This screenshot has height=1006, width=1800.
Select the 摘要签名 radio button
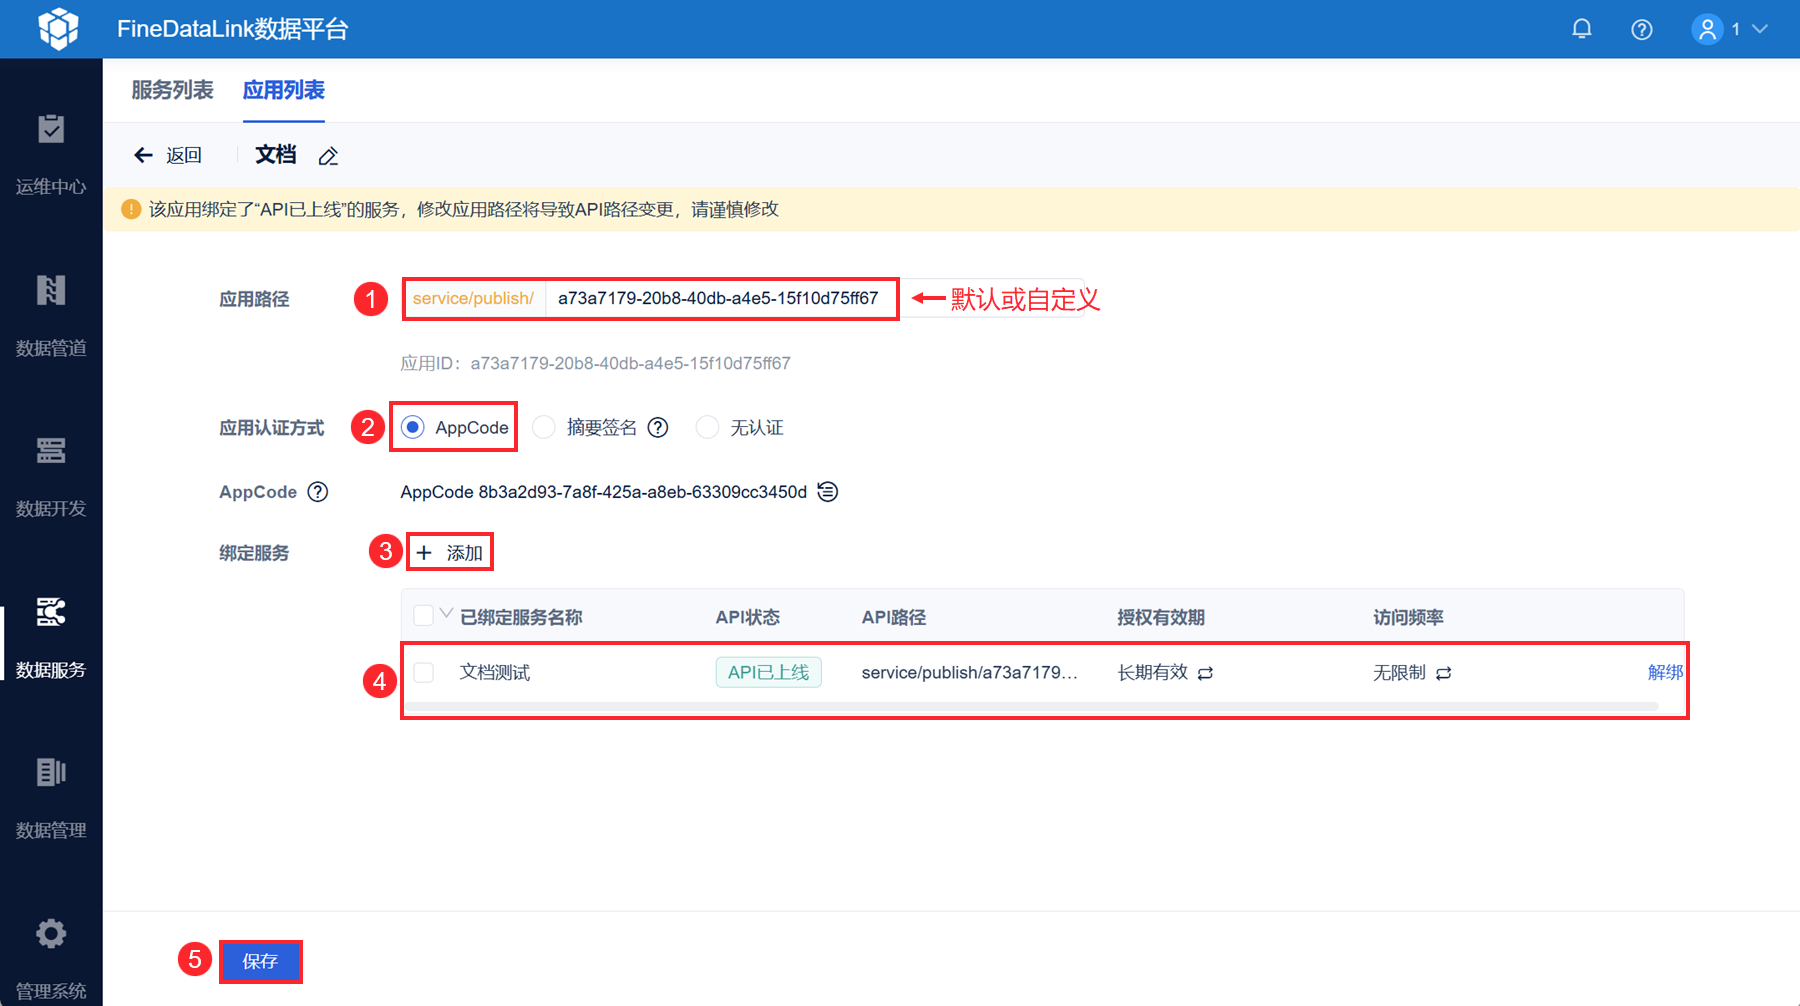544,428
